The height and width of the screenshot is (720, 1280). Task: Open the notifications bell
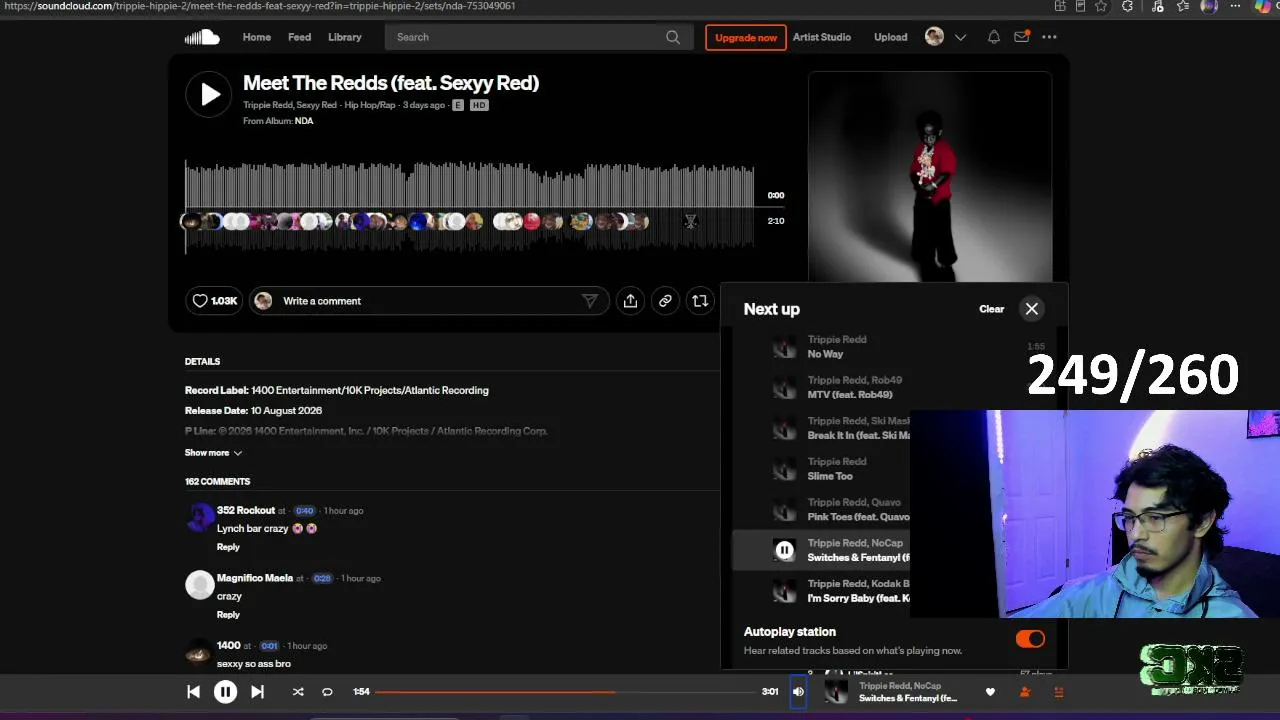(x=994, y=37)
